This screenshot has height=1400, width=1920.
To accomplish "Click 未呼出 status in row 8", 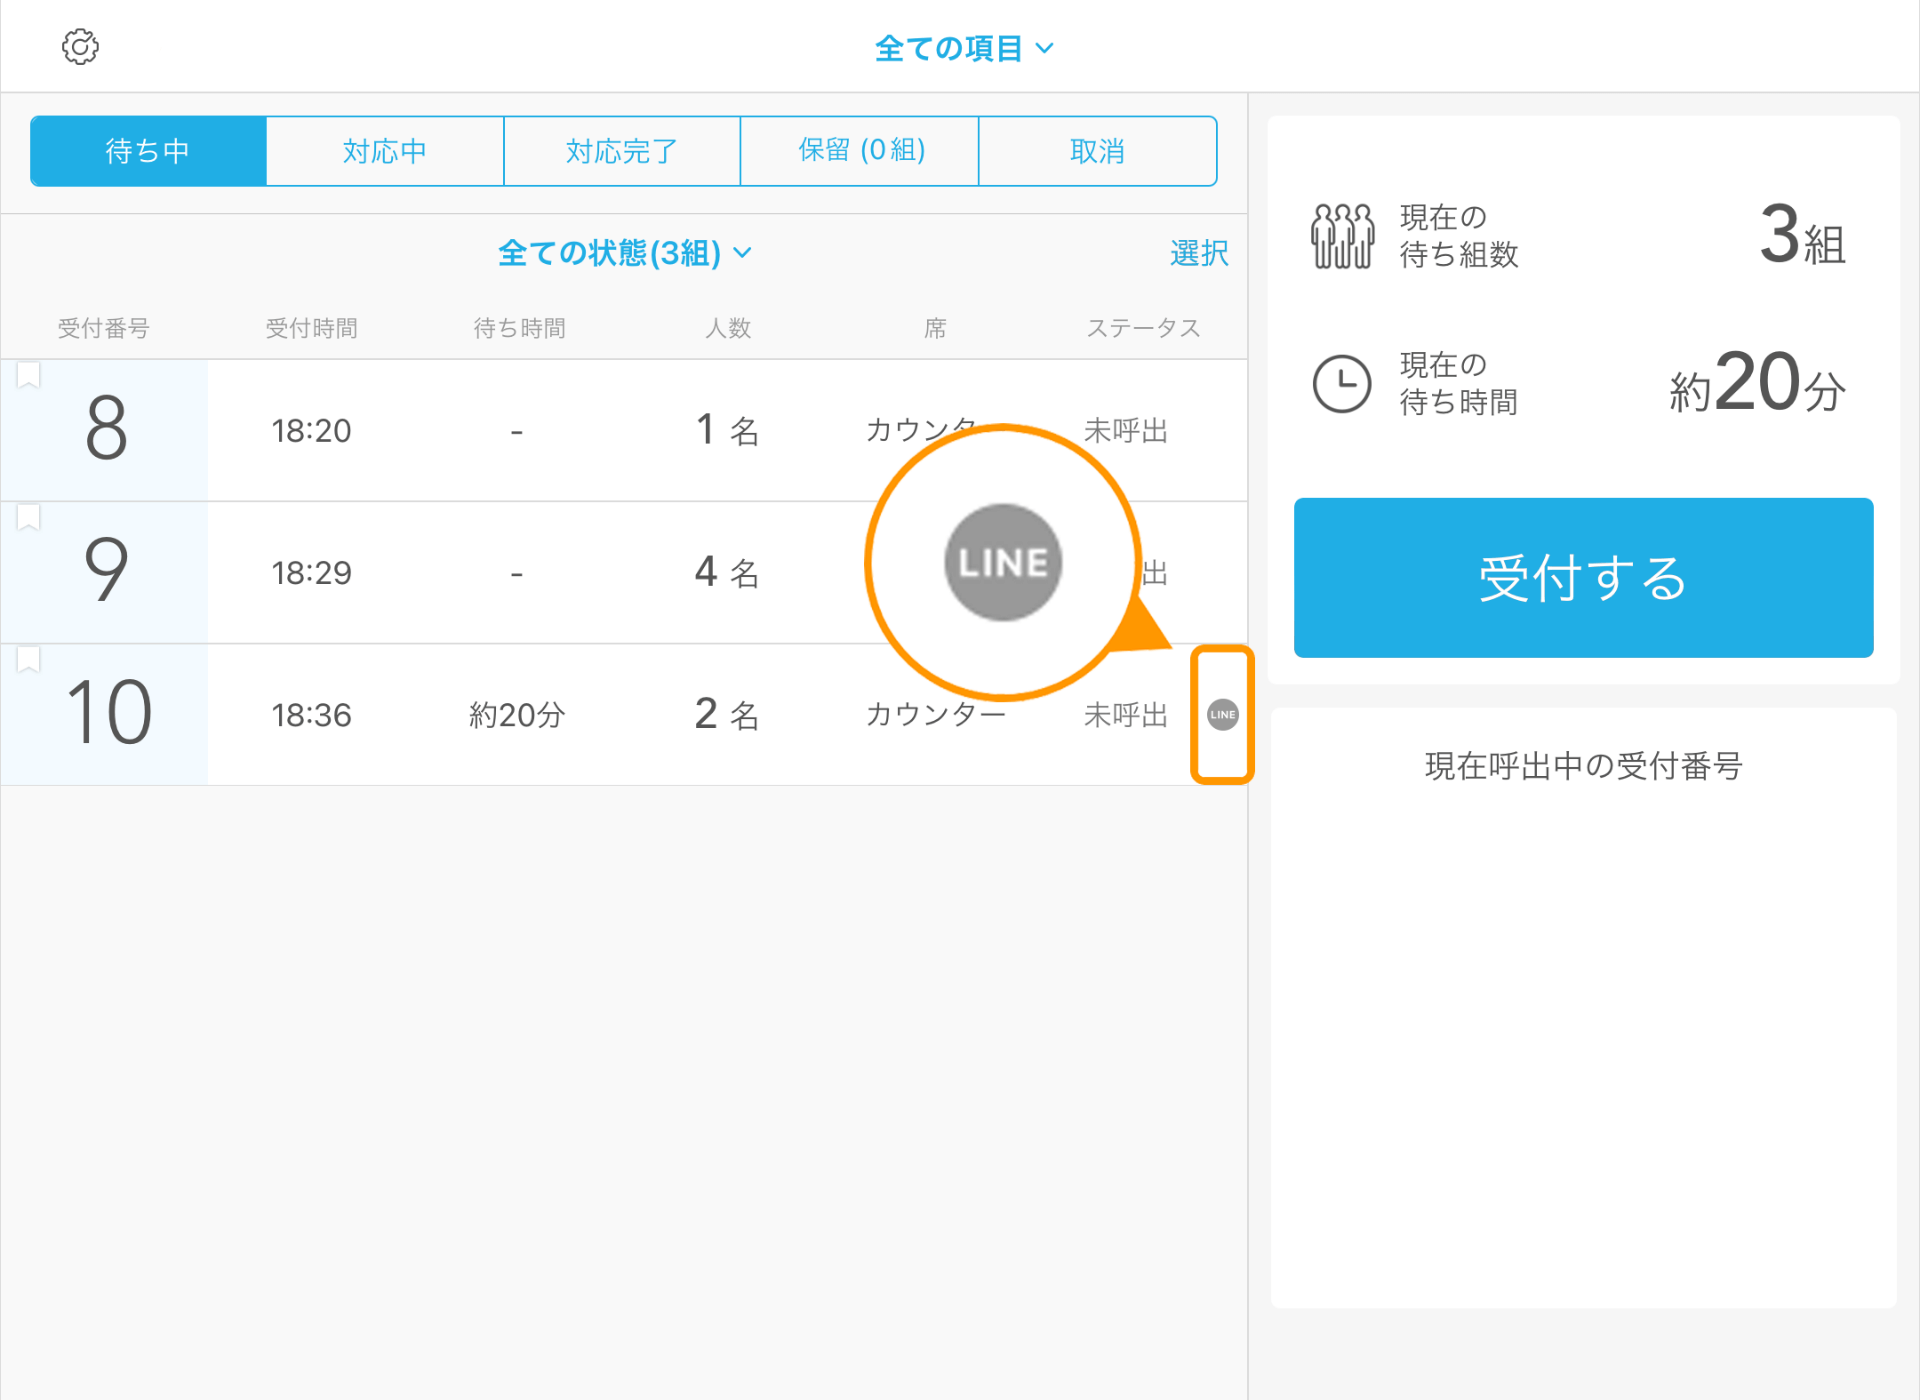I will pyautogui.click(x=1126, y=431).
